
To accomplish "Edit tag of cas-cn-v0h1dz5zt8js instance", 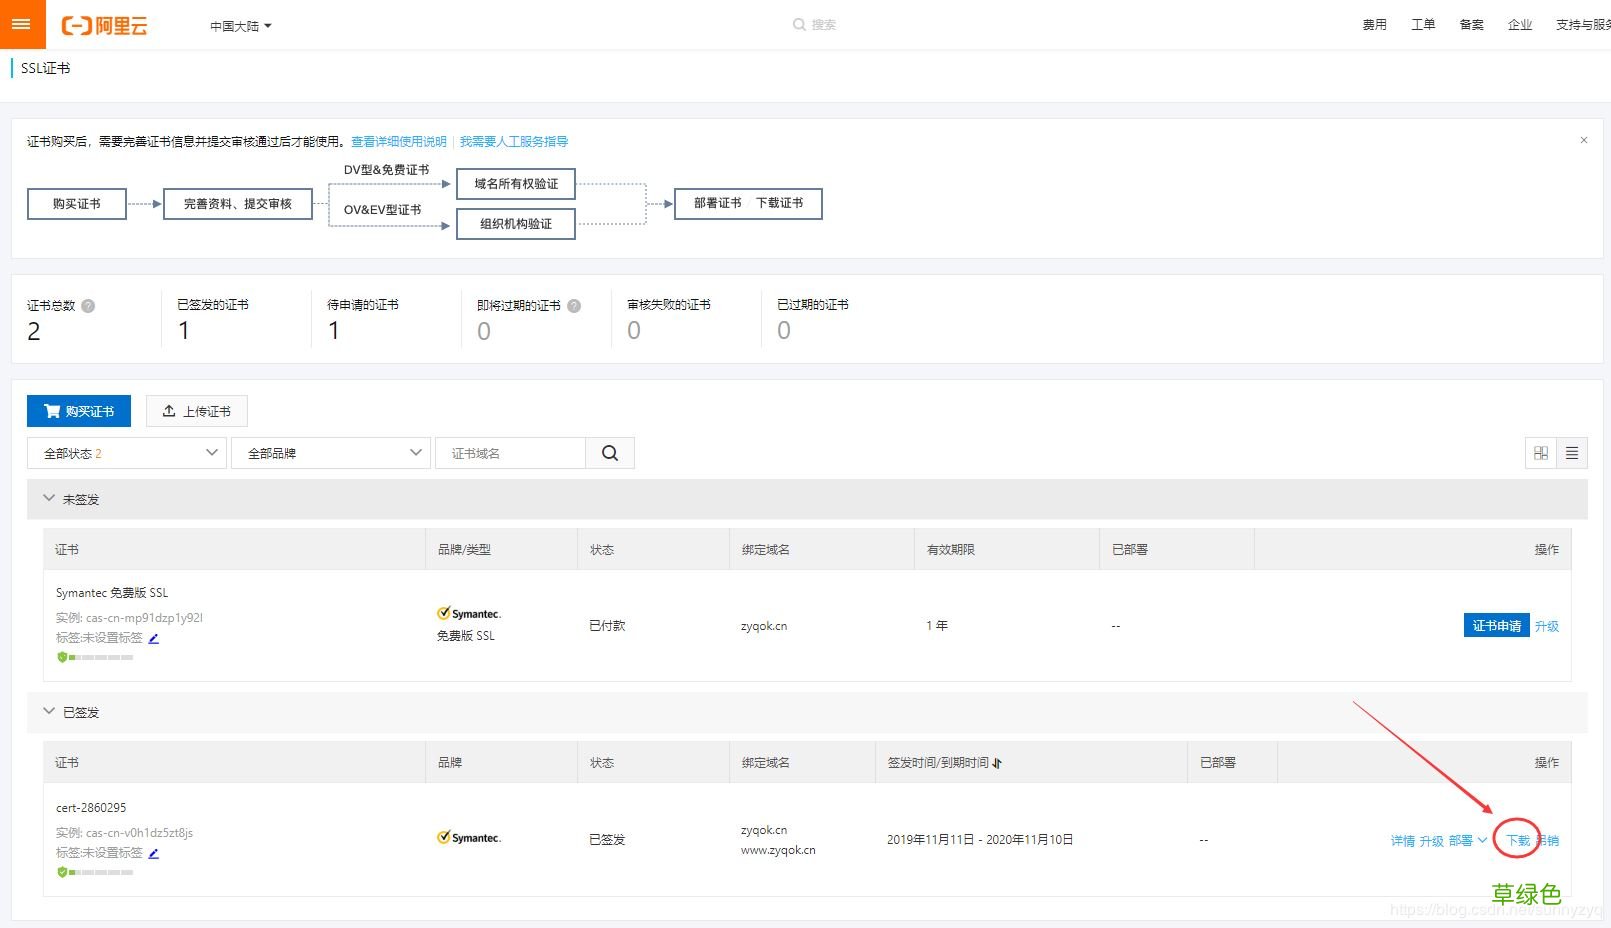I will click(x=154, y=853).
